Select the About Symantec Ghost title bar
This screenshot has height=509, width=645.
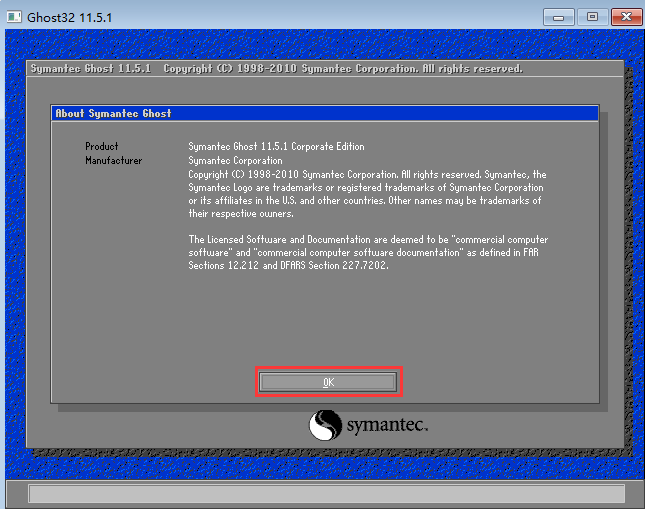click(325, 114)
